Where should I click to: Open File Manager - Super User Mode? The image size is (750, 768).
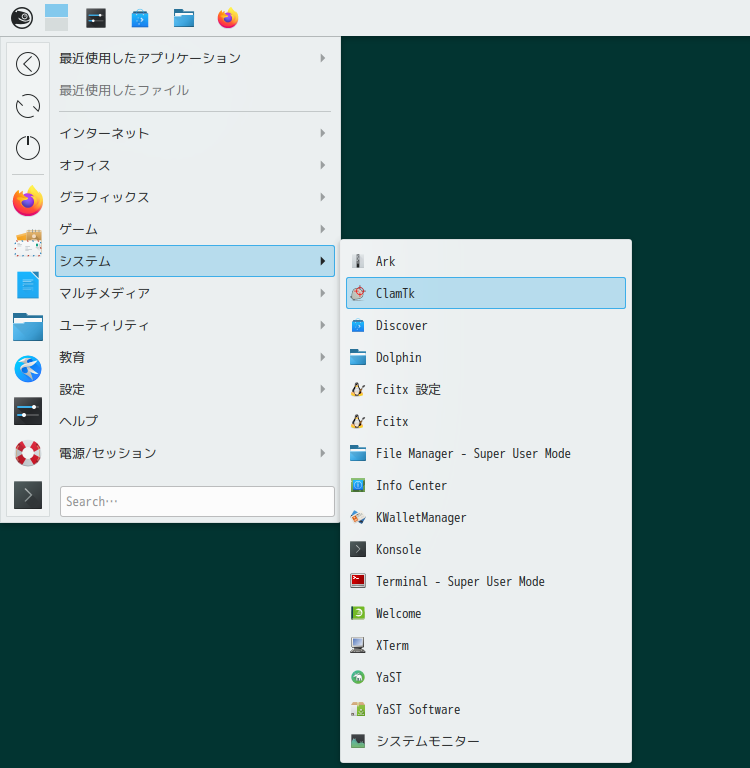pos(486,453)
